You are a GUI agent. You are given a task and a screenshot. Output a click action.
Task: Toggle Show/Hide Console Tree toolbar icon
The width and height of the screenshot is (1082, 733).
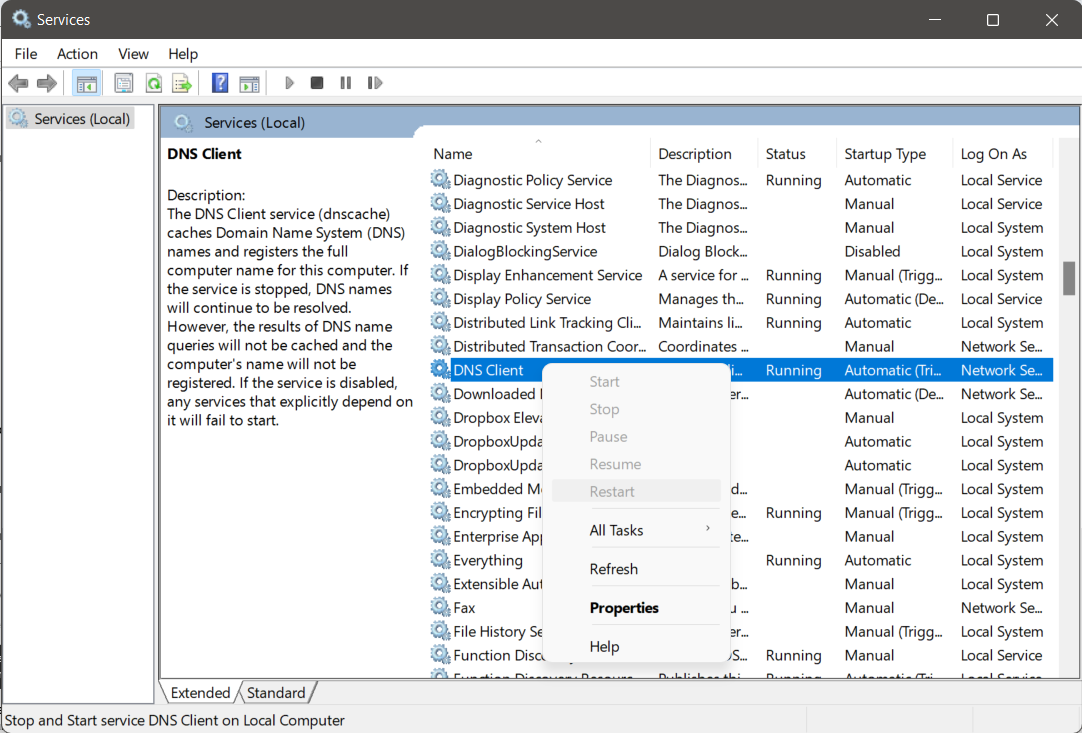click(x=87, y=84)
